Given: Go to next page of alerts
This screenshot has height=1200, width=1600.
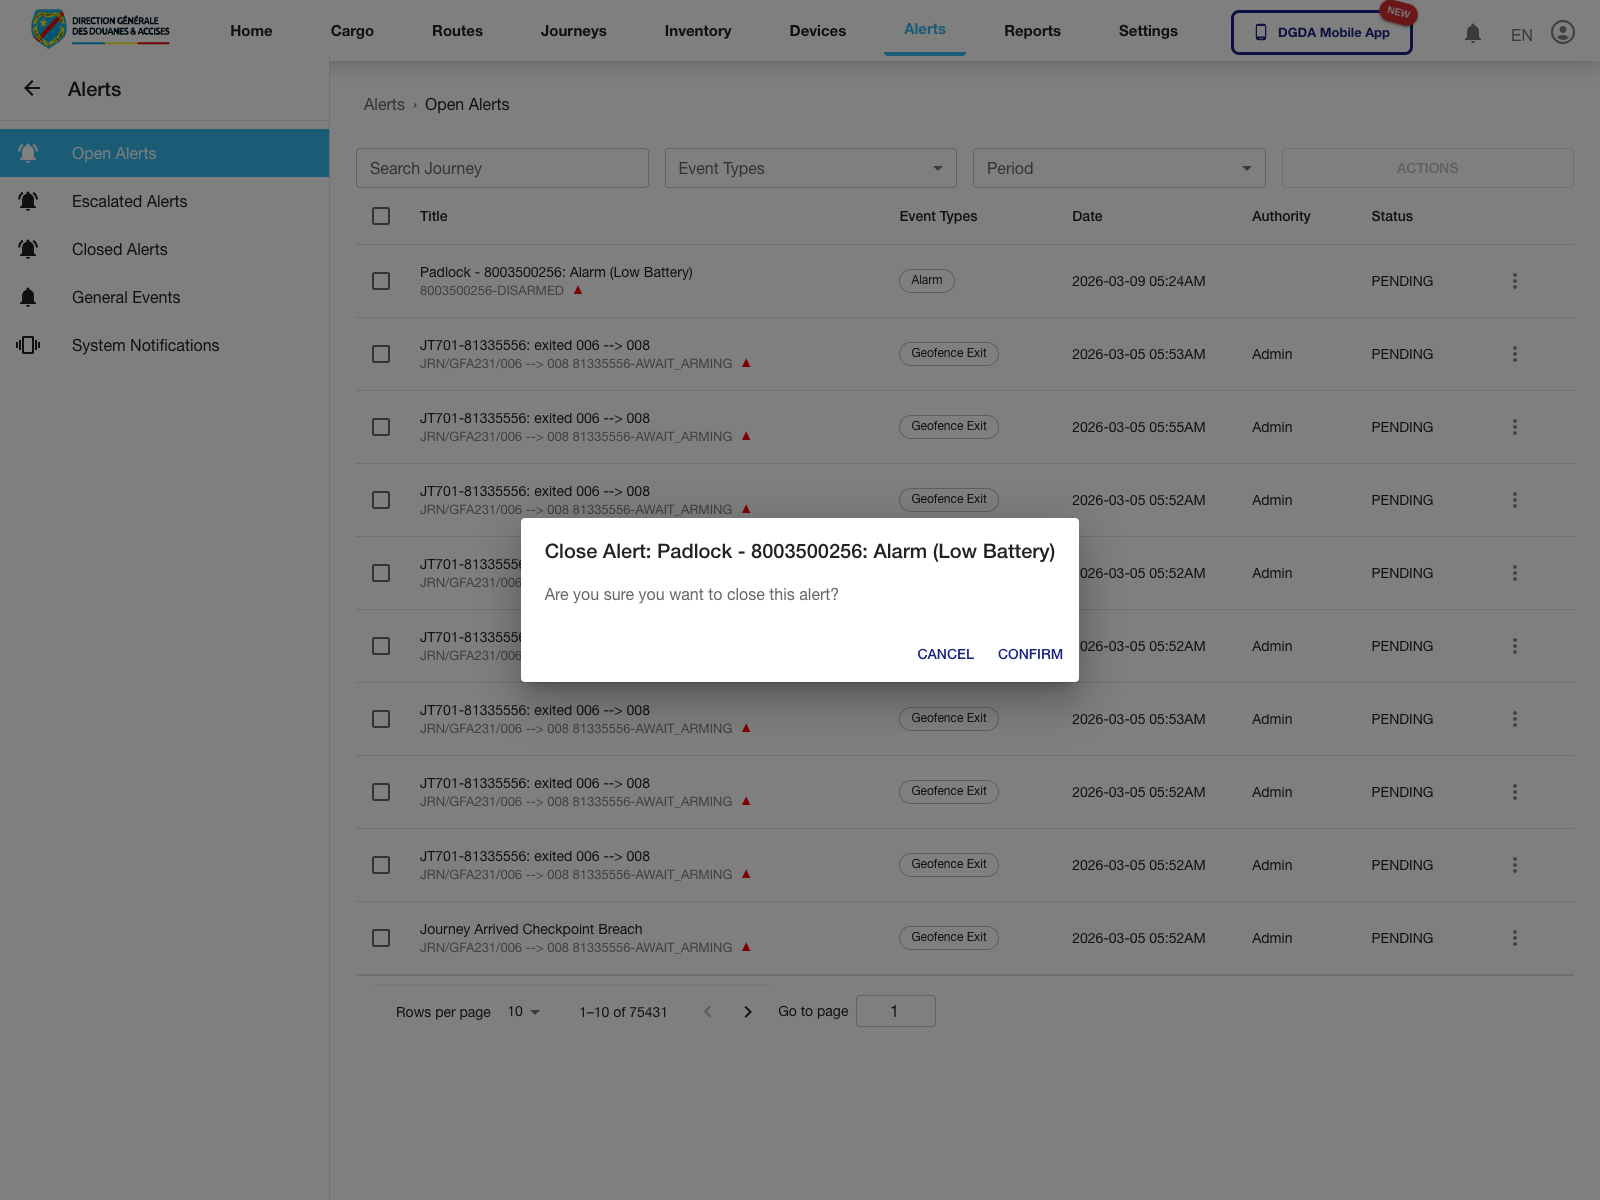Looking at the screenshot, I should tap(748, 1011).
